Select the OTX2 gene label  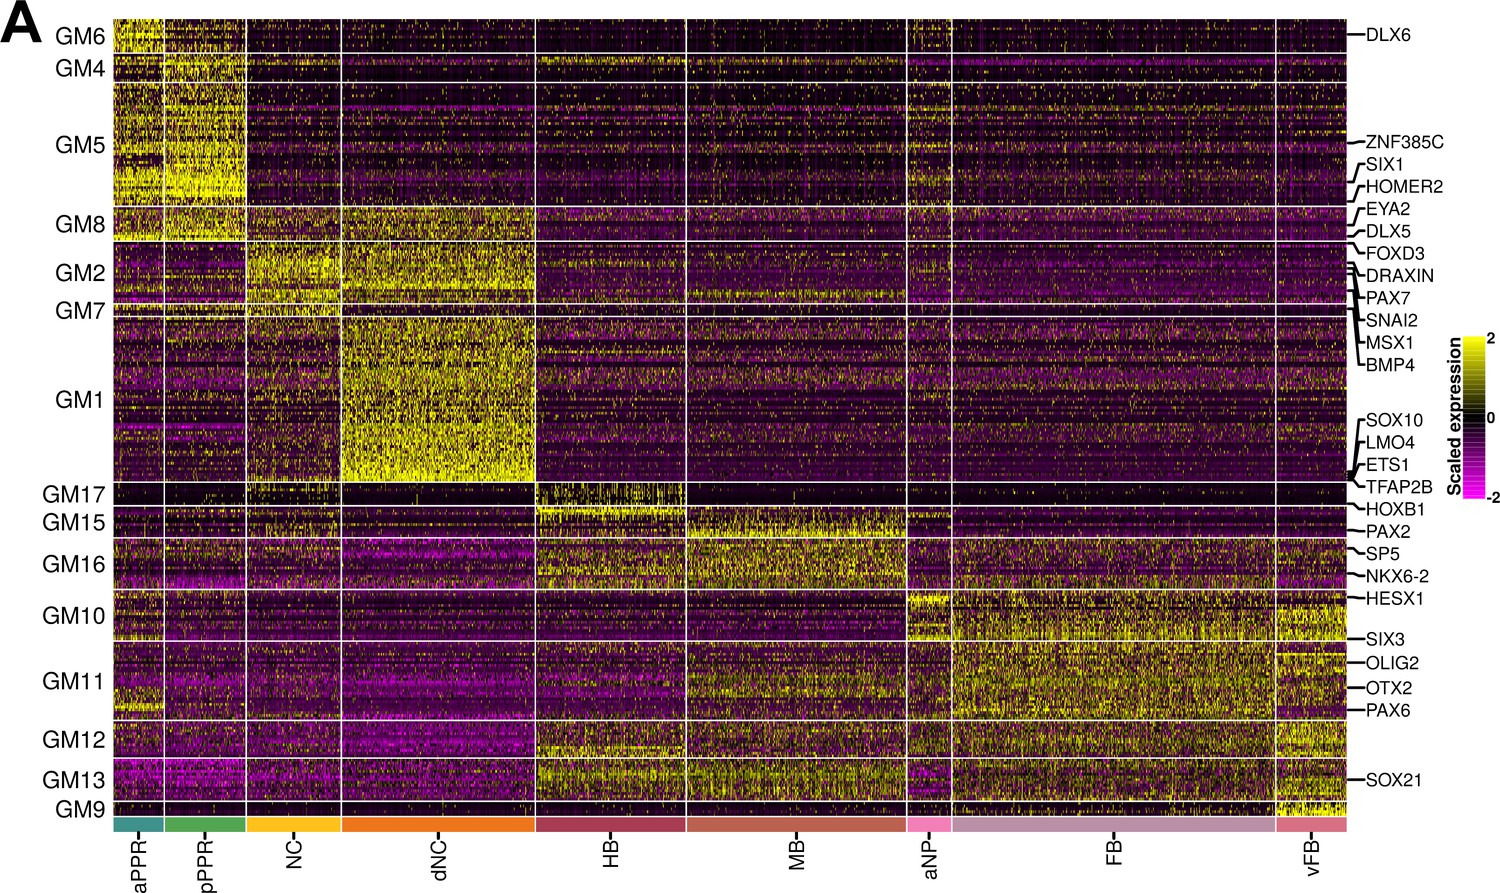[x=1389, y=688]
